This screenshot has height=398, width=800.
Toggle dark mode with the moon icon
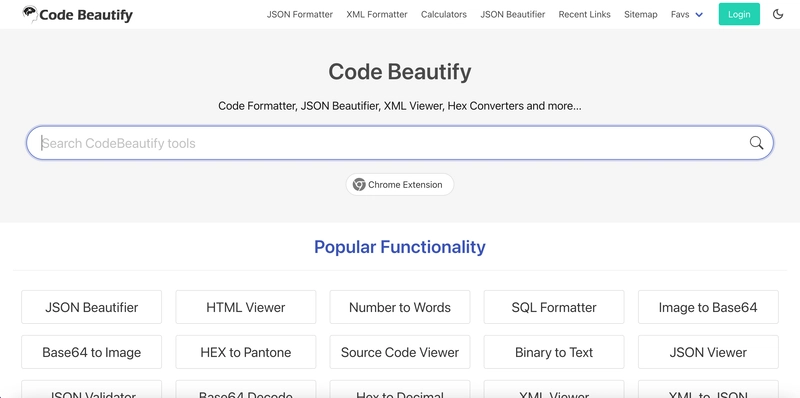tap(778, 14)
